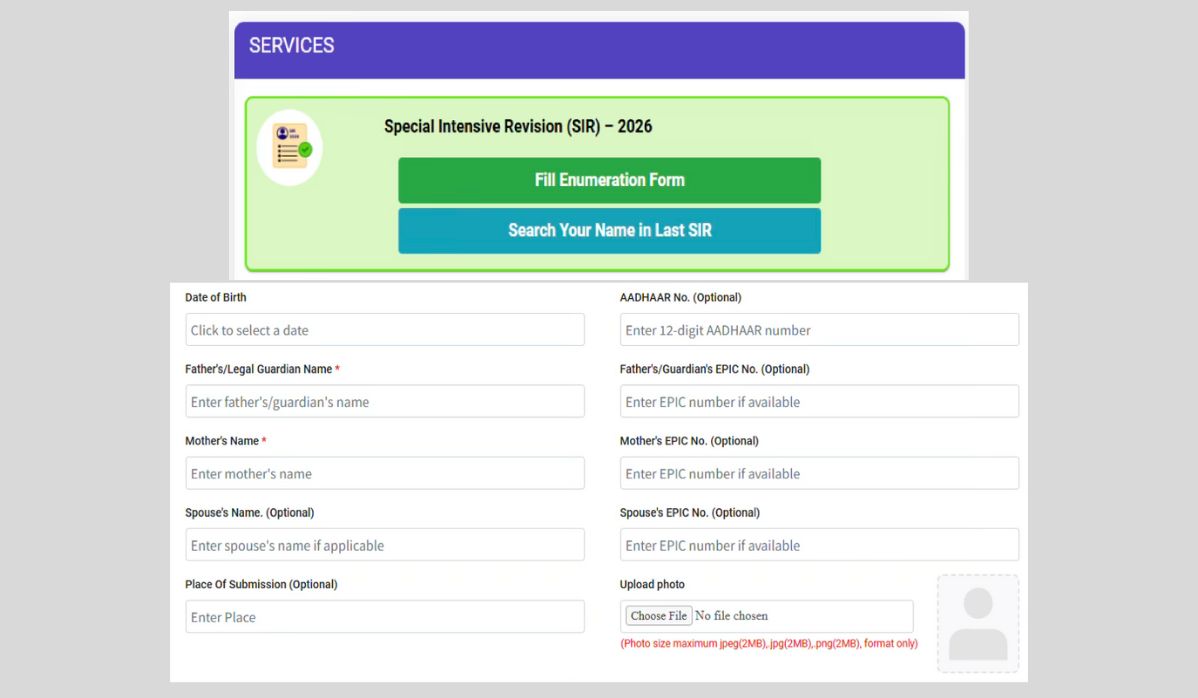Click the Date of Birth label
The width and height of the screenshot is (1198, 698).
pos(215,297)
